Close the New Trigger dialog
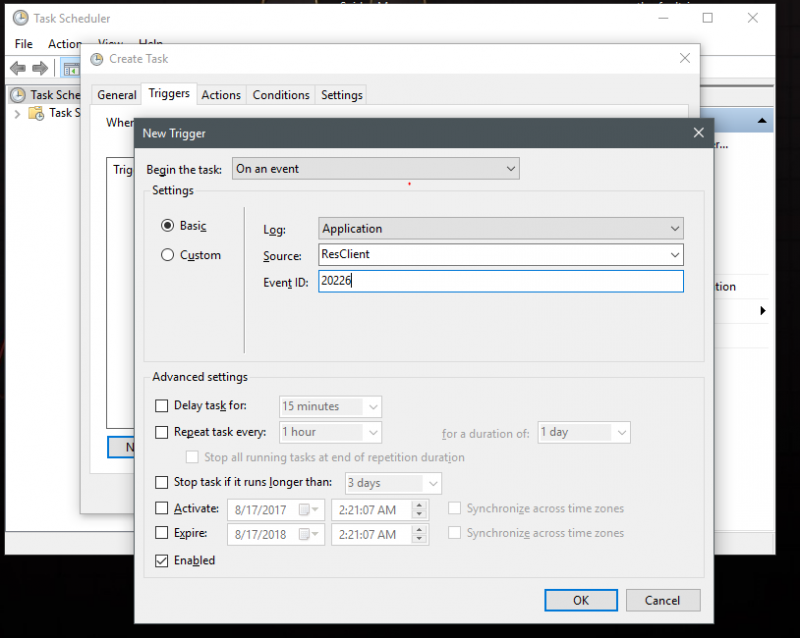The image size is (800, 638). coord(697,133)
